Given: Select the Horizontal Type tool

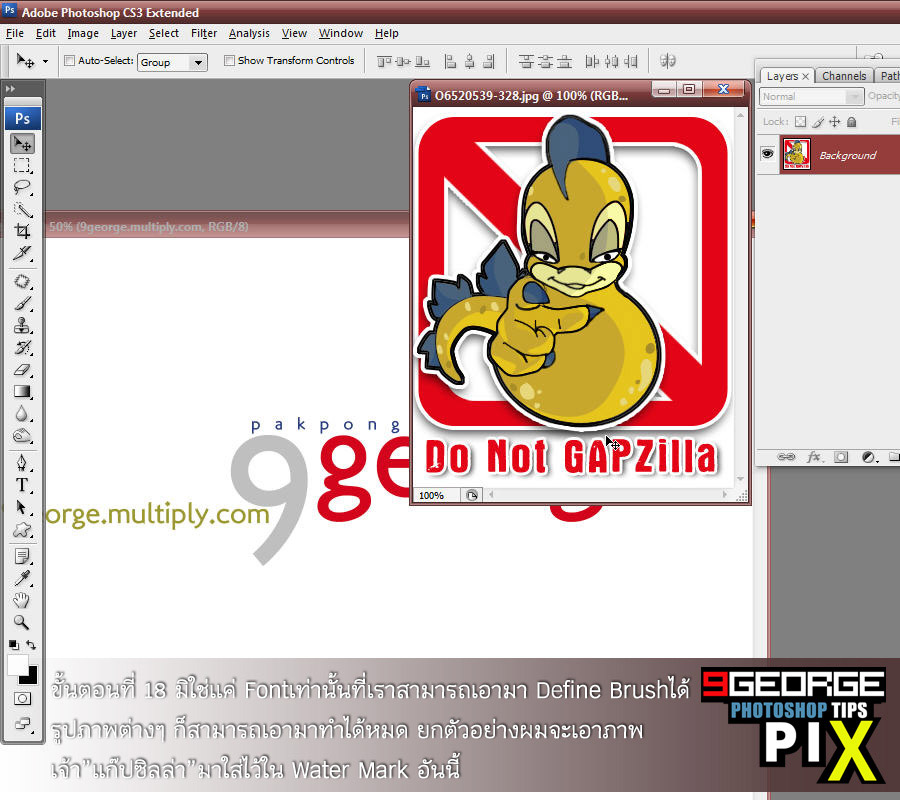Looking at the screenshot, I should [x=22, y=486].
